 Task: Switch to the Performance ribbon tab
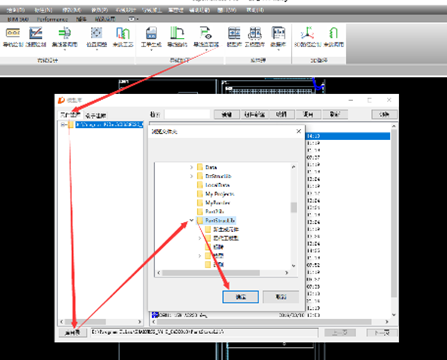click(x=52, y=19)
